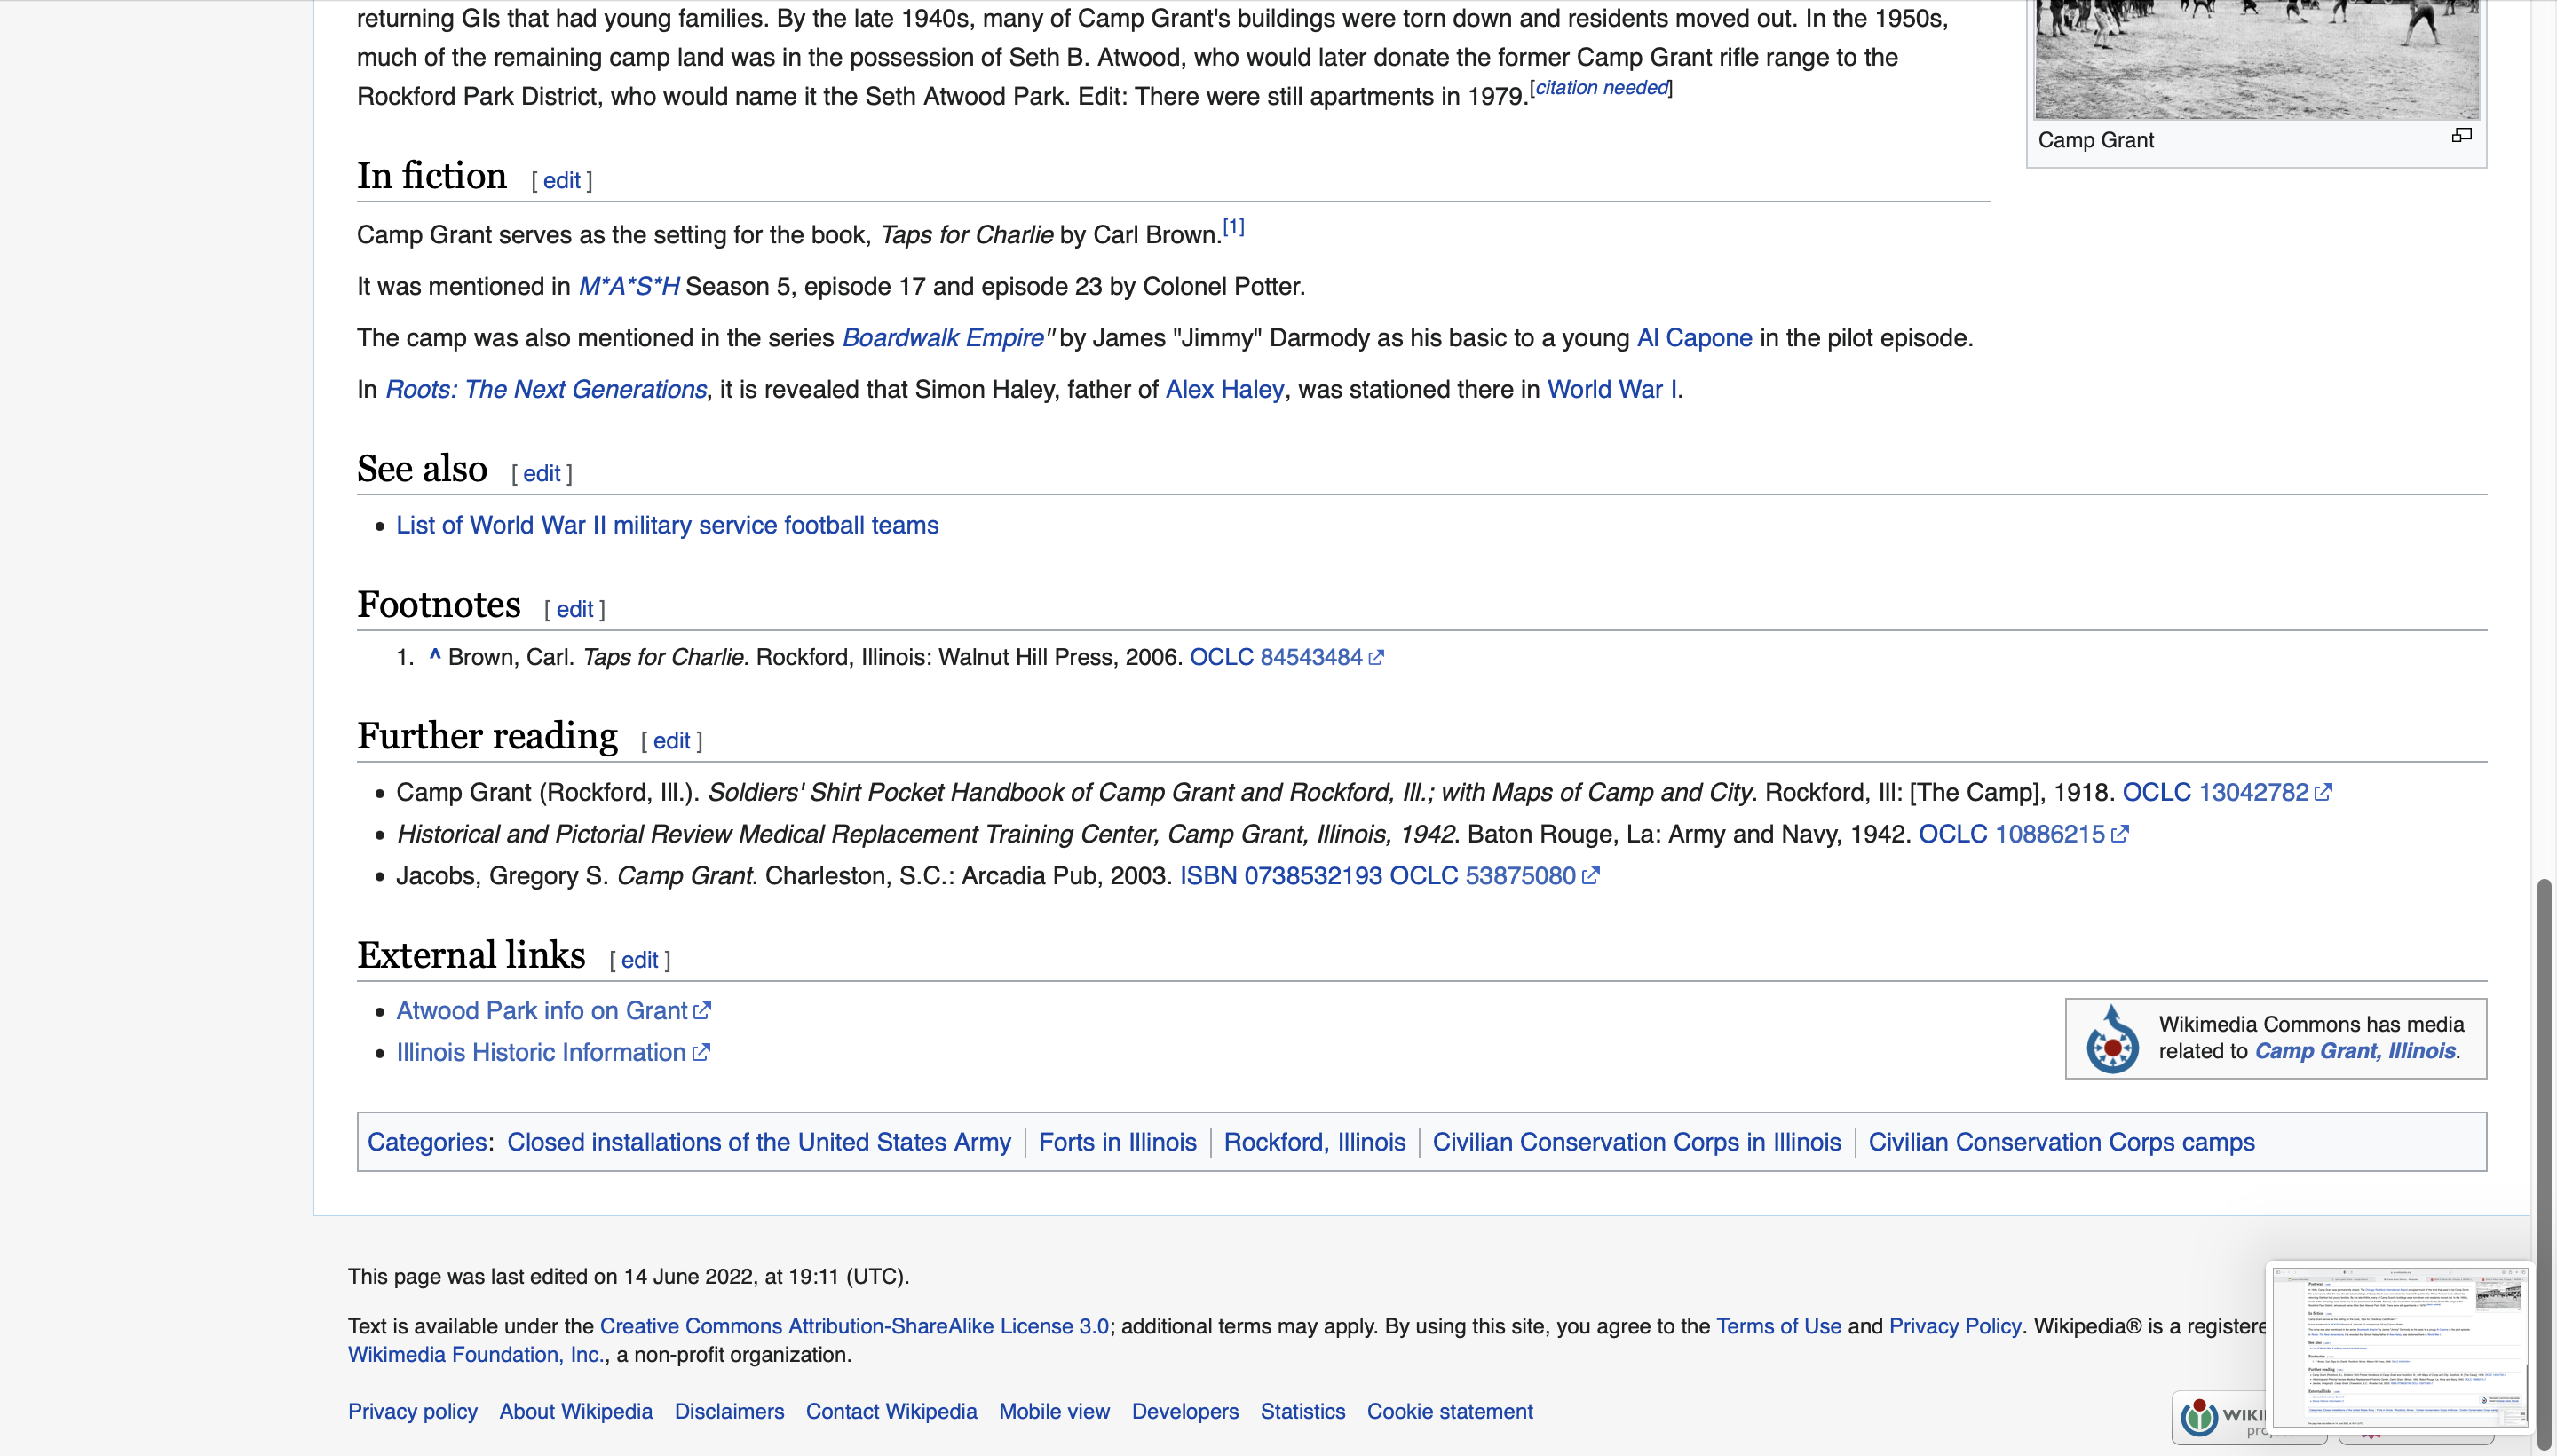Click the citation needed tag

click(1601, 88)
